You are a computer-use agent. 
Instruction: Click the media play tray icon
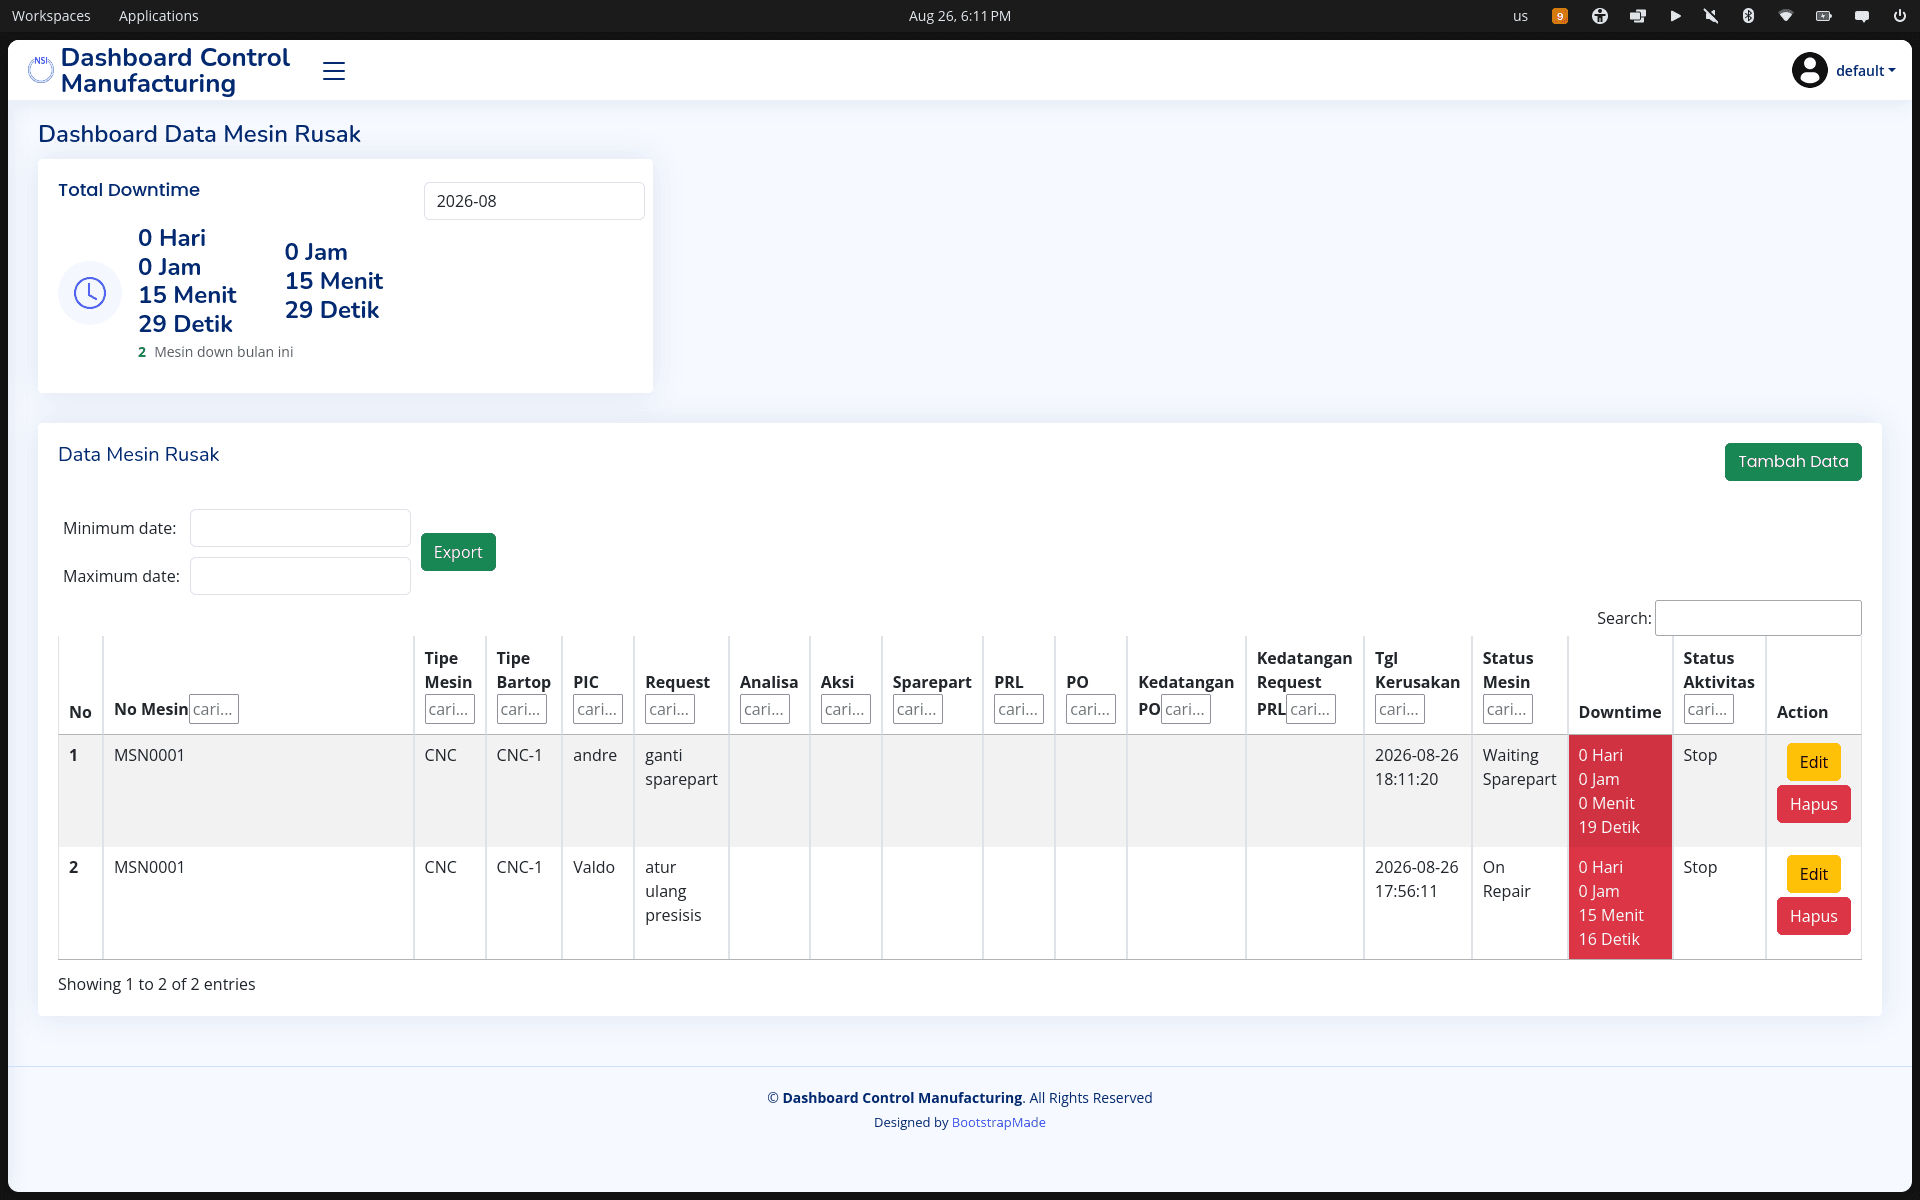click(x=1675, y=16)
